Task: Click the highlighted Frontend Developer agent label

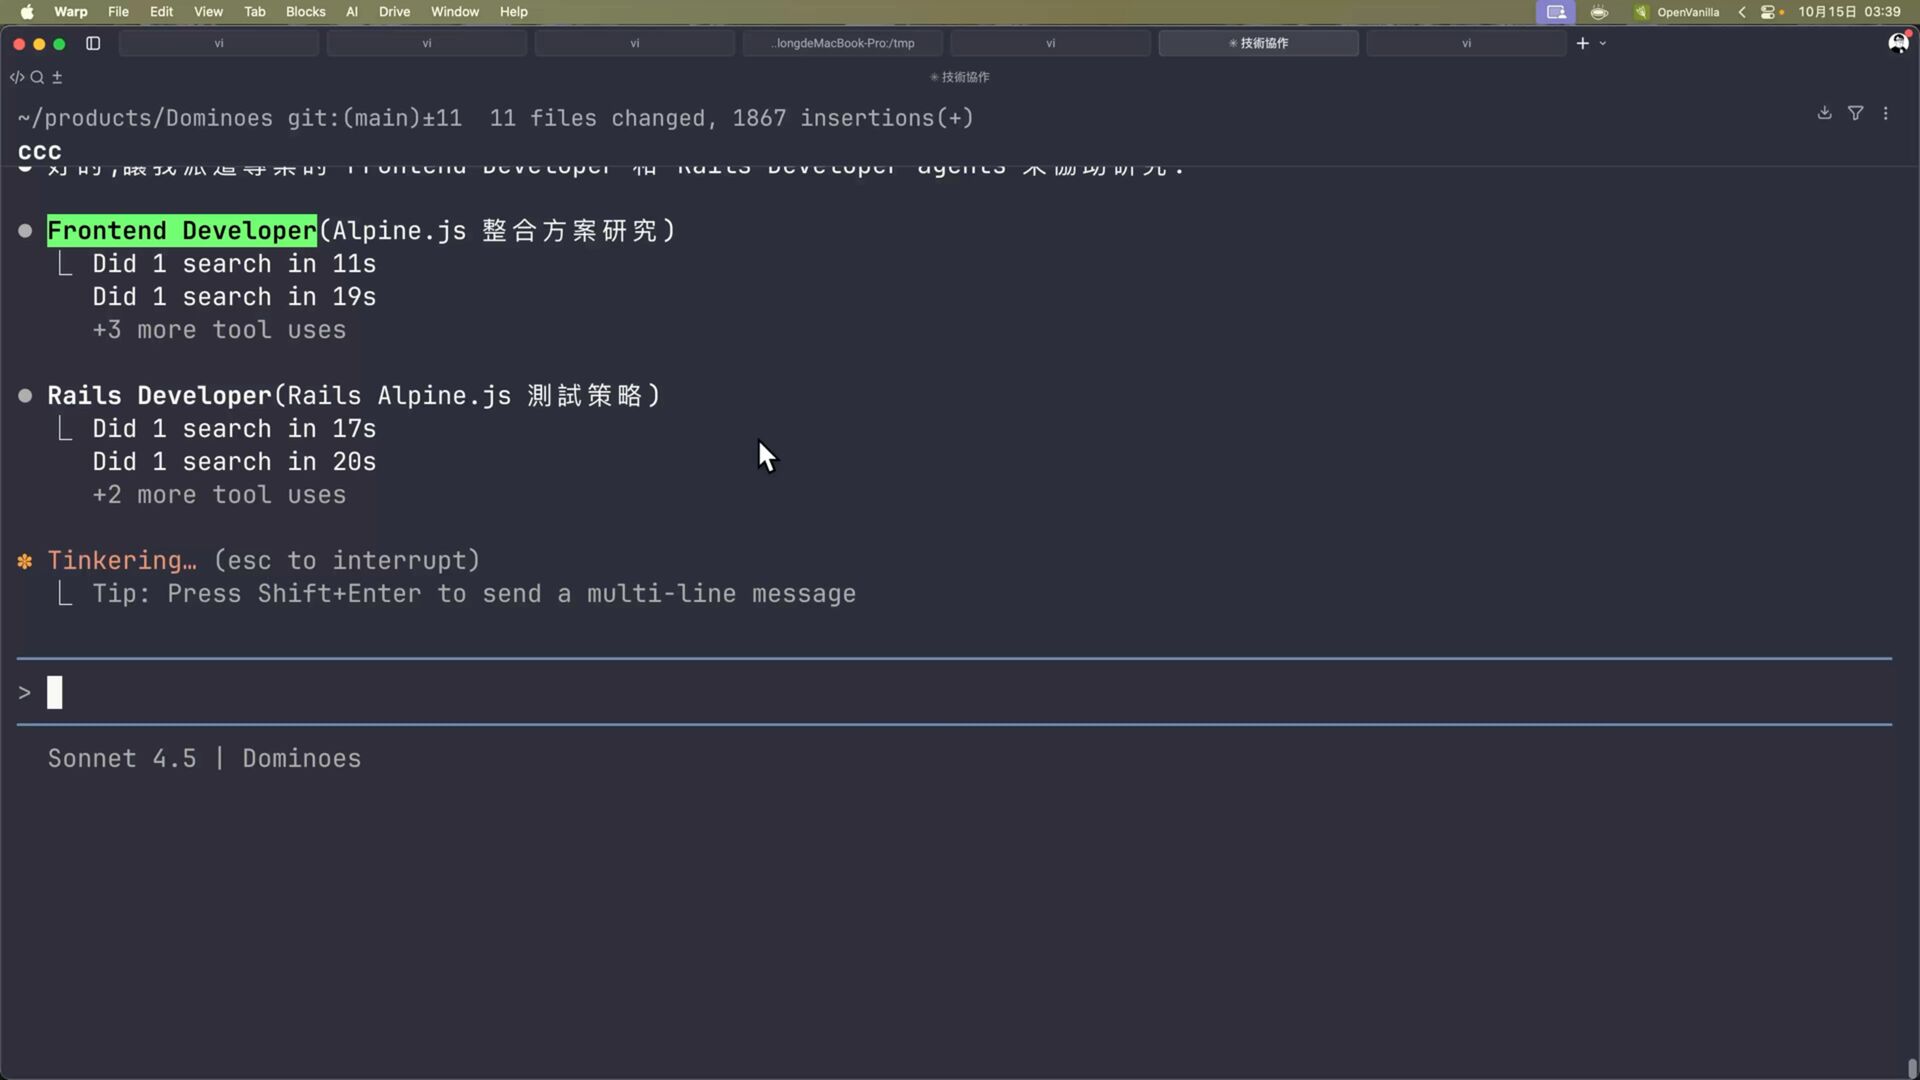Action: (181, 231)
